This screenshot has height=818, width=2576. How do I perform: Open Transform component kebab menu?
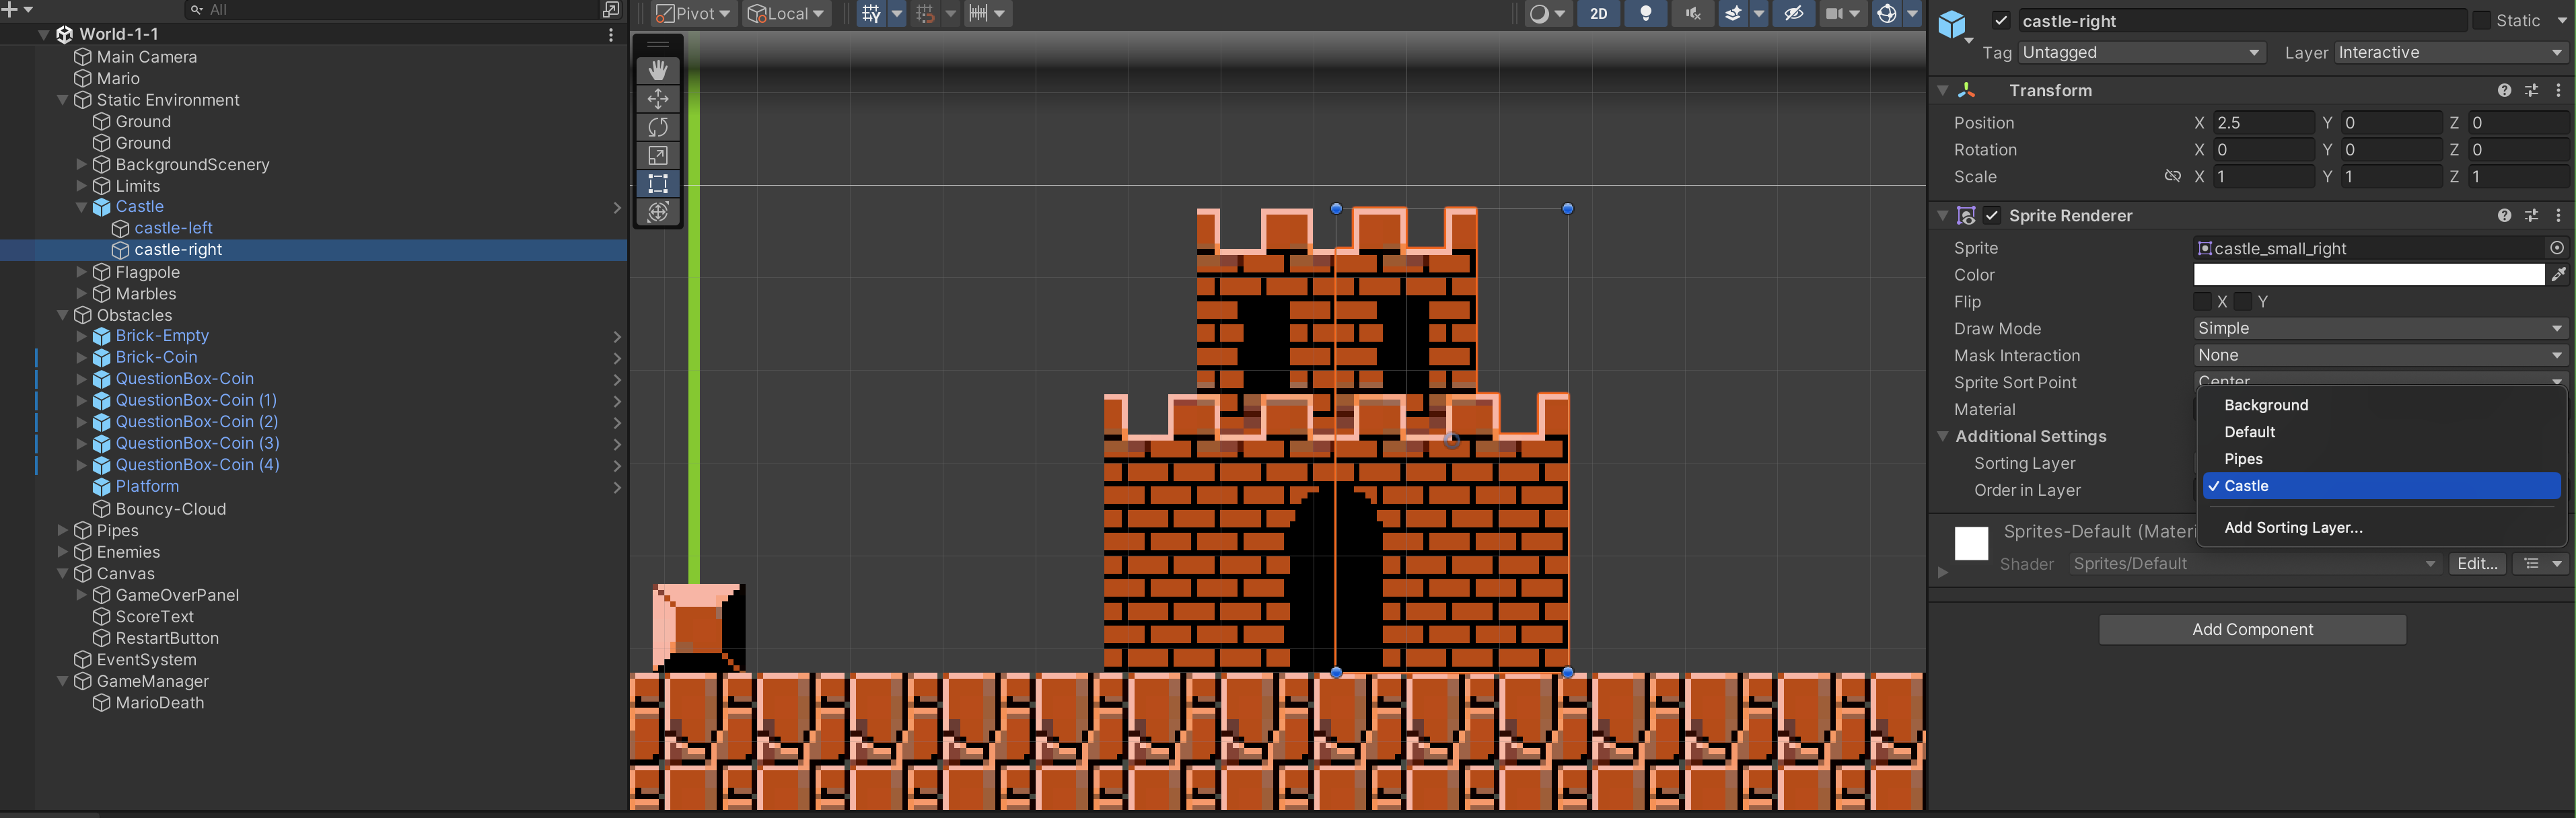[x=2558, y=90]
